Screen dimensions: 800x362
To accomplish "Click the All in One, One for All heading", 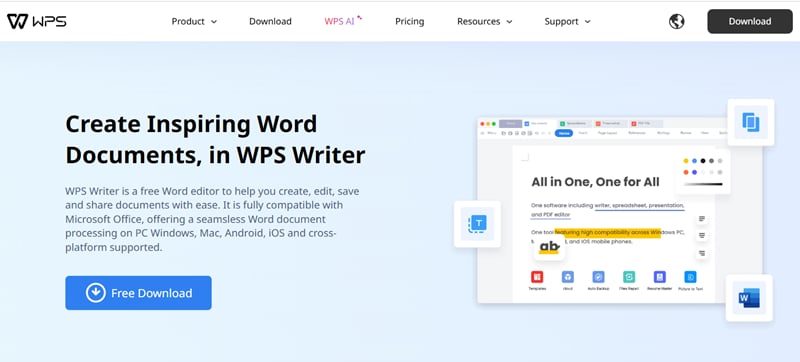I will coord(595,182).
